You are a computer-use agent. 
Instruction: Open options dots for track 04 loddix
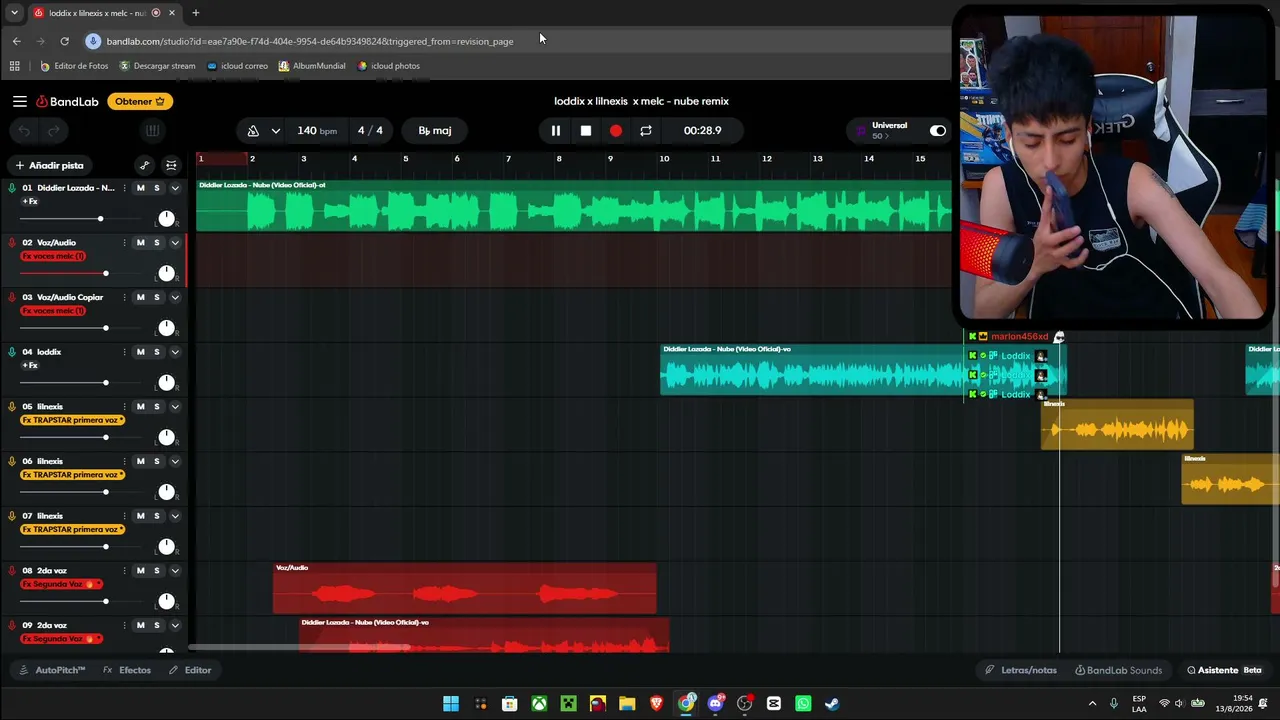tap(124, 352)
